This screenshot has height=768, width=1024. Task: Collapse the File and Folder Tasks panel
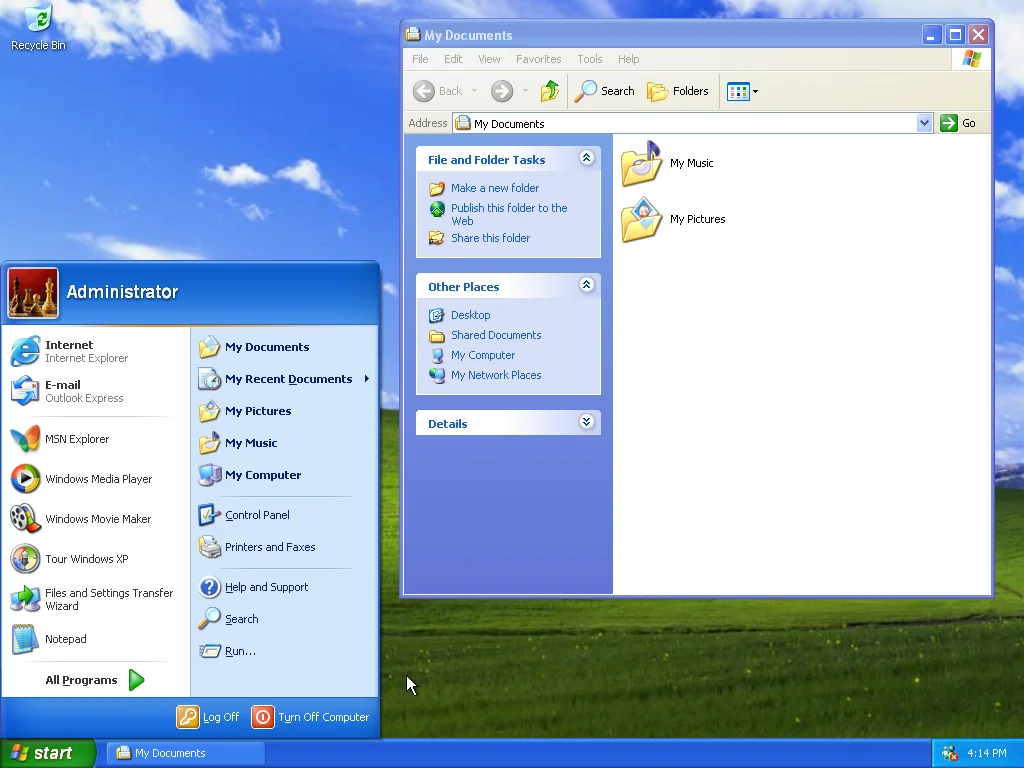click(587, 158)
